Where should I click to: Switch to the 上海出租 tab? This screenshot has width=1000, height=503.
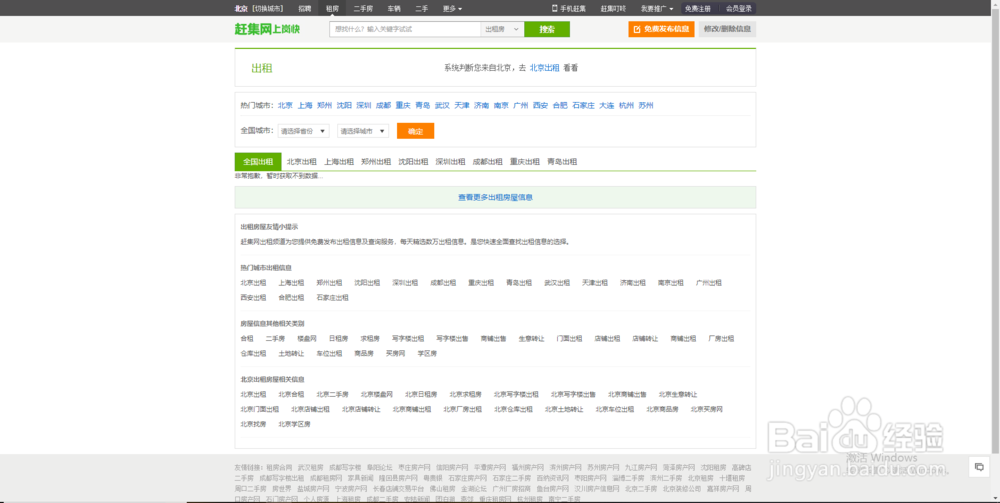click(x=339, y=162)
